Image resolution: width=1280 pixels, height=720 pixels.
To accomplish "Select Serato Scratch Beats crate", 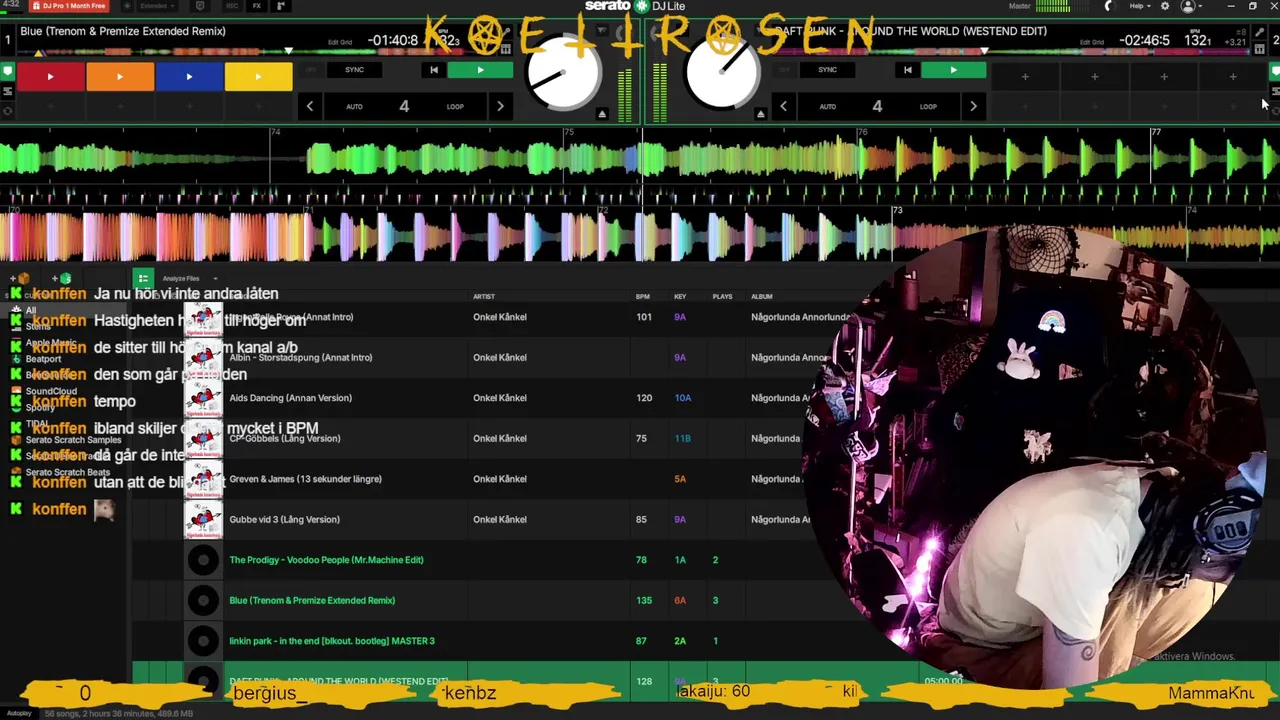I will pos(68,472).
